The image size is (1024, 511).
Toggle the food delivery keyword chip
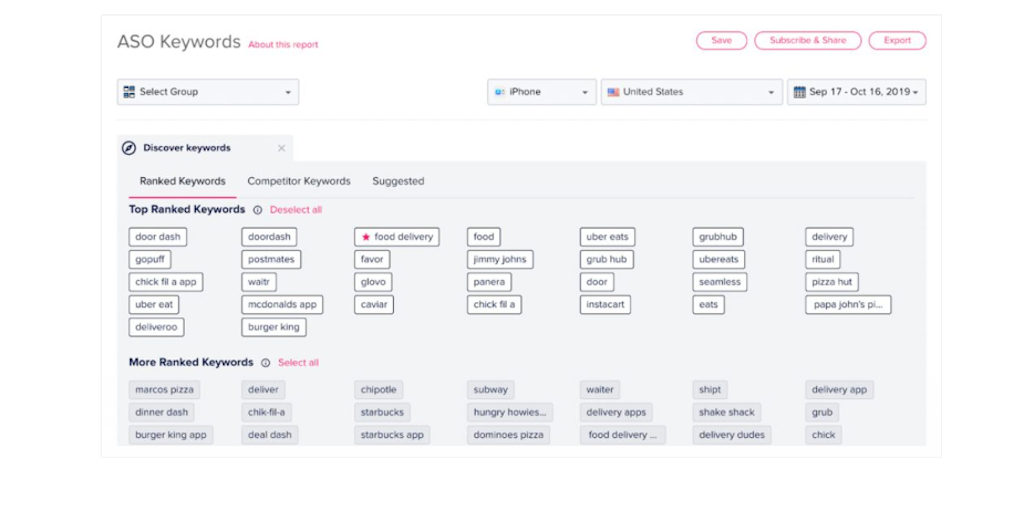point(397,237)
